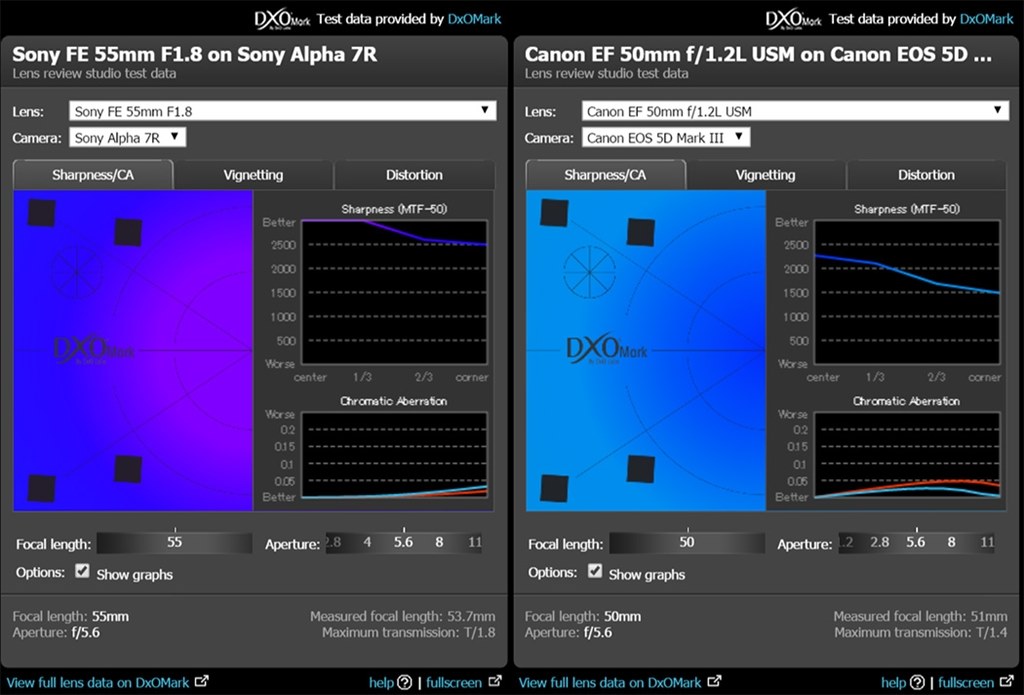Set Sony aperture slider to 8

point(440,542)
